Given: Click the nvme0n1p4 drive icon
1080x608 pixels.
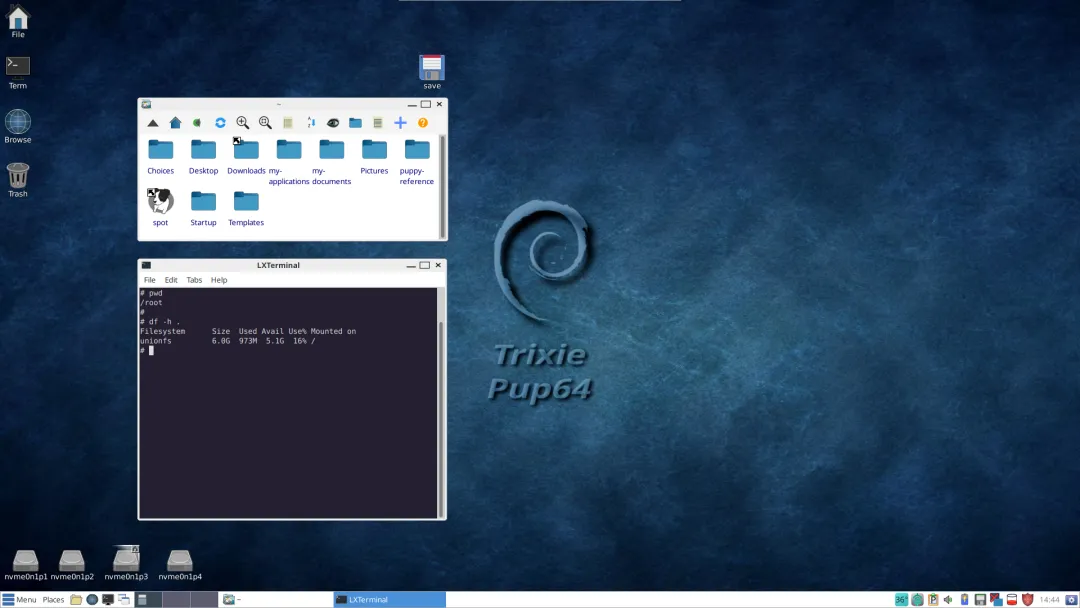Looking at the screenshot, I should (x=180, y=565).
